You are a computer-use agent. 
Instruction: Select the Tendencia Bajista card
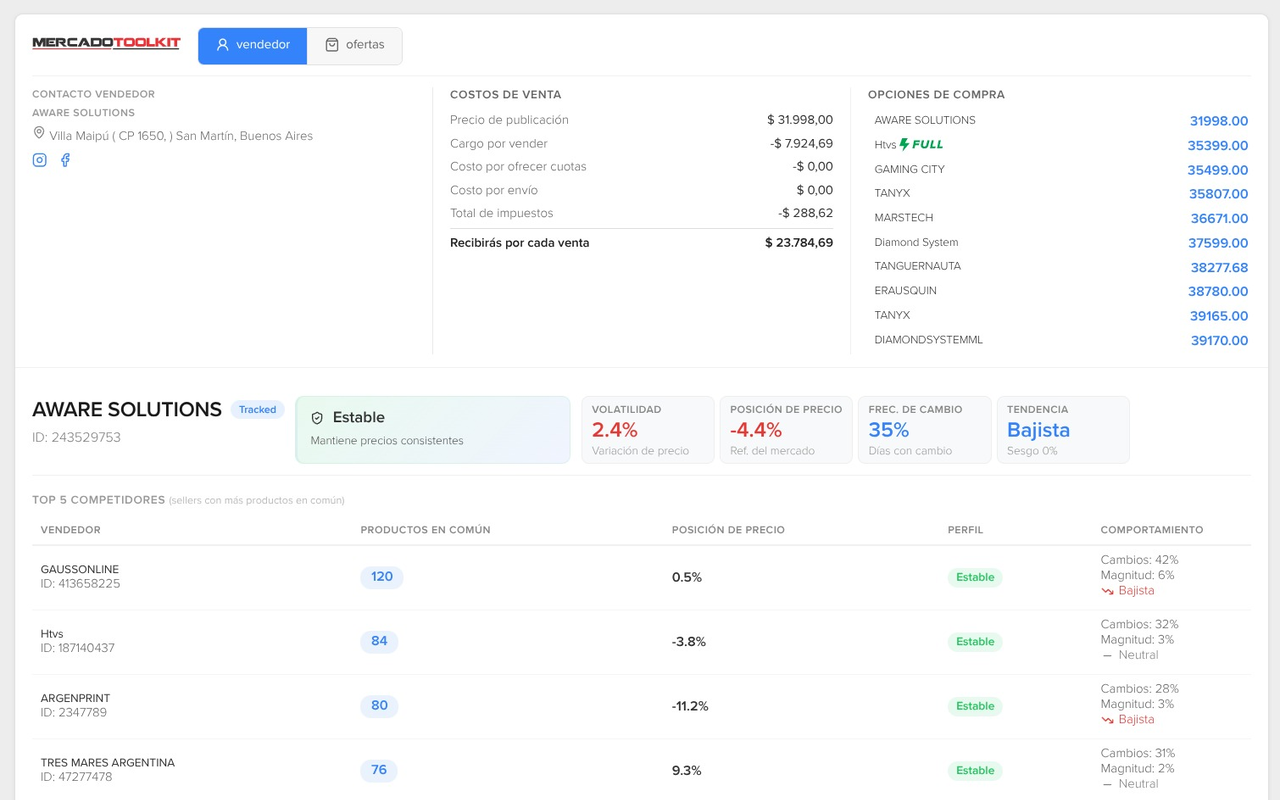[1063, 430]
